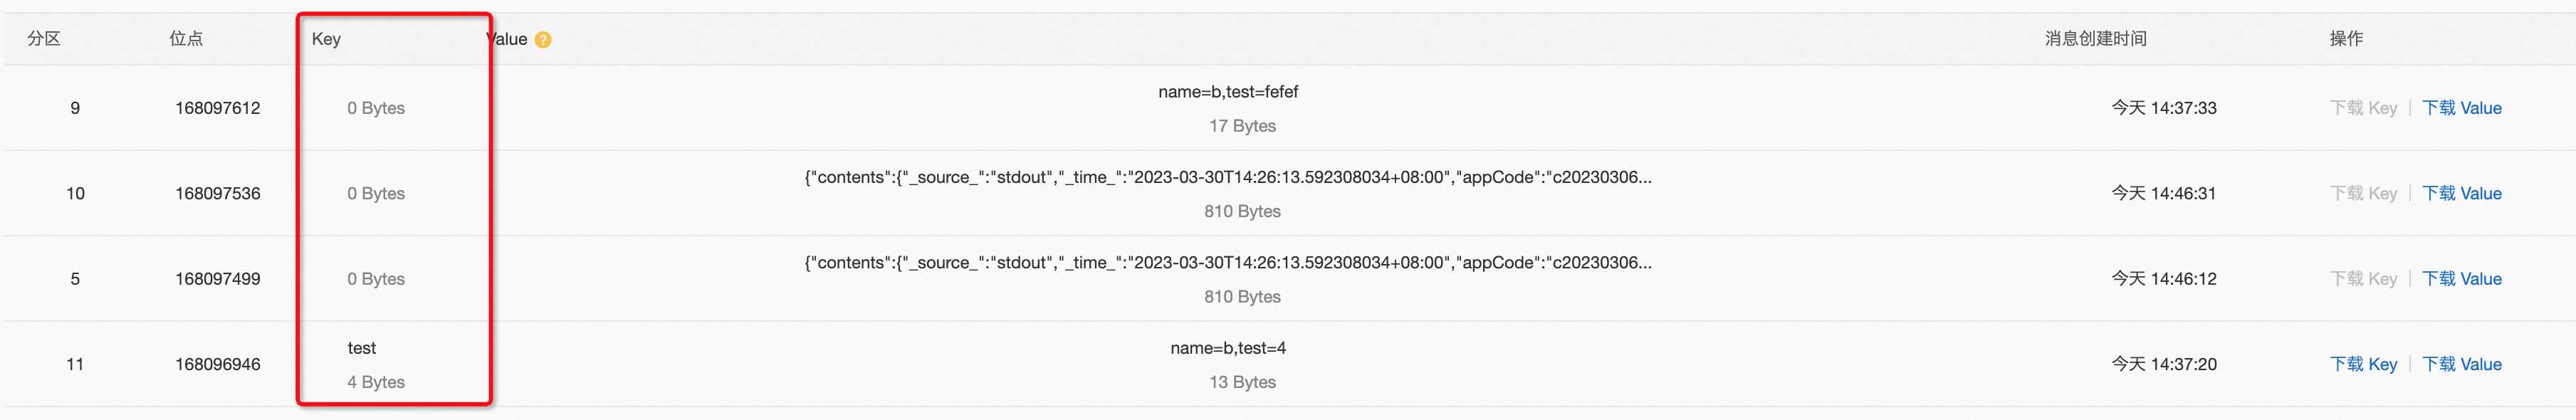Click the name=b,test=fefef value text
The width and height of the screenshot is (2576, 420).
[x=1228, y=92]
